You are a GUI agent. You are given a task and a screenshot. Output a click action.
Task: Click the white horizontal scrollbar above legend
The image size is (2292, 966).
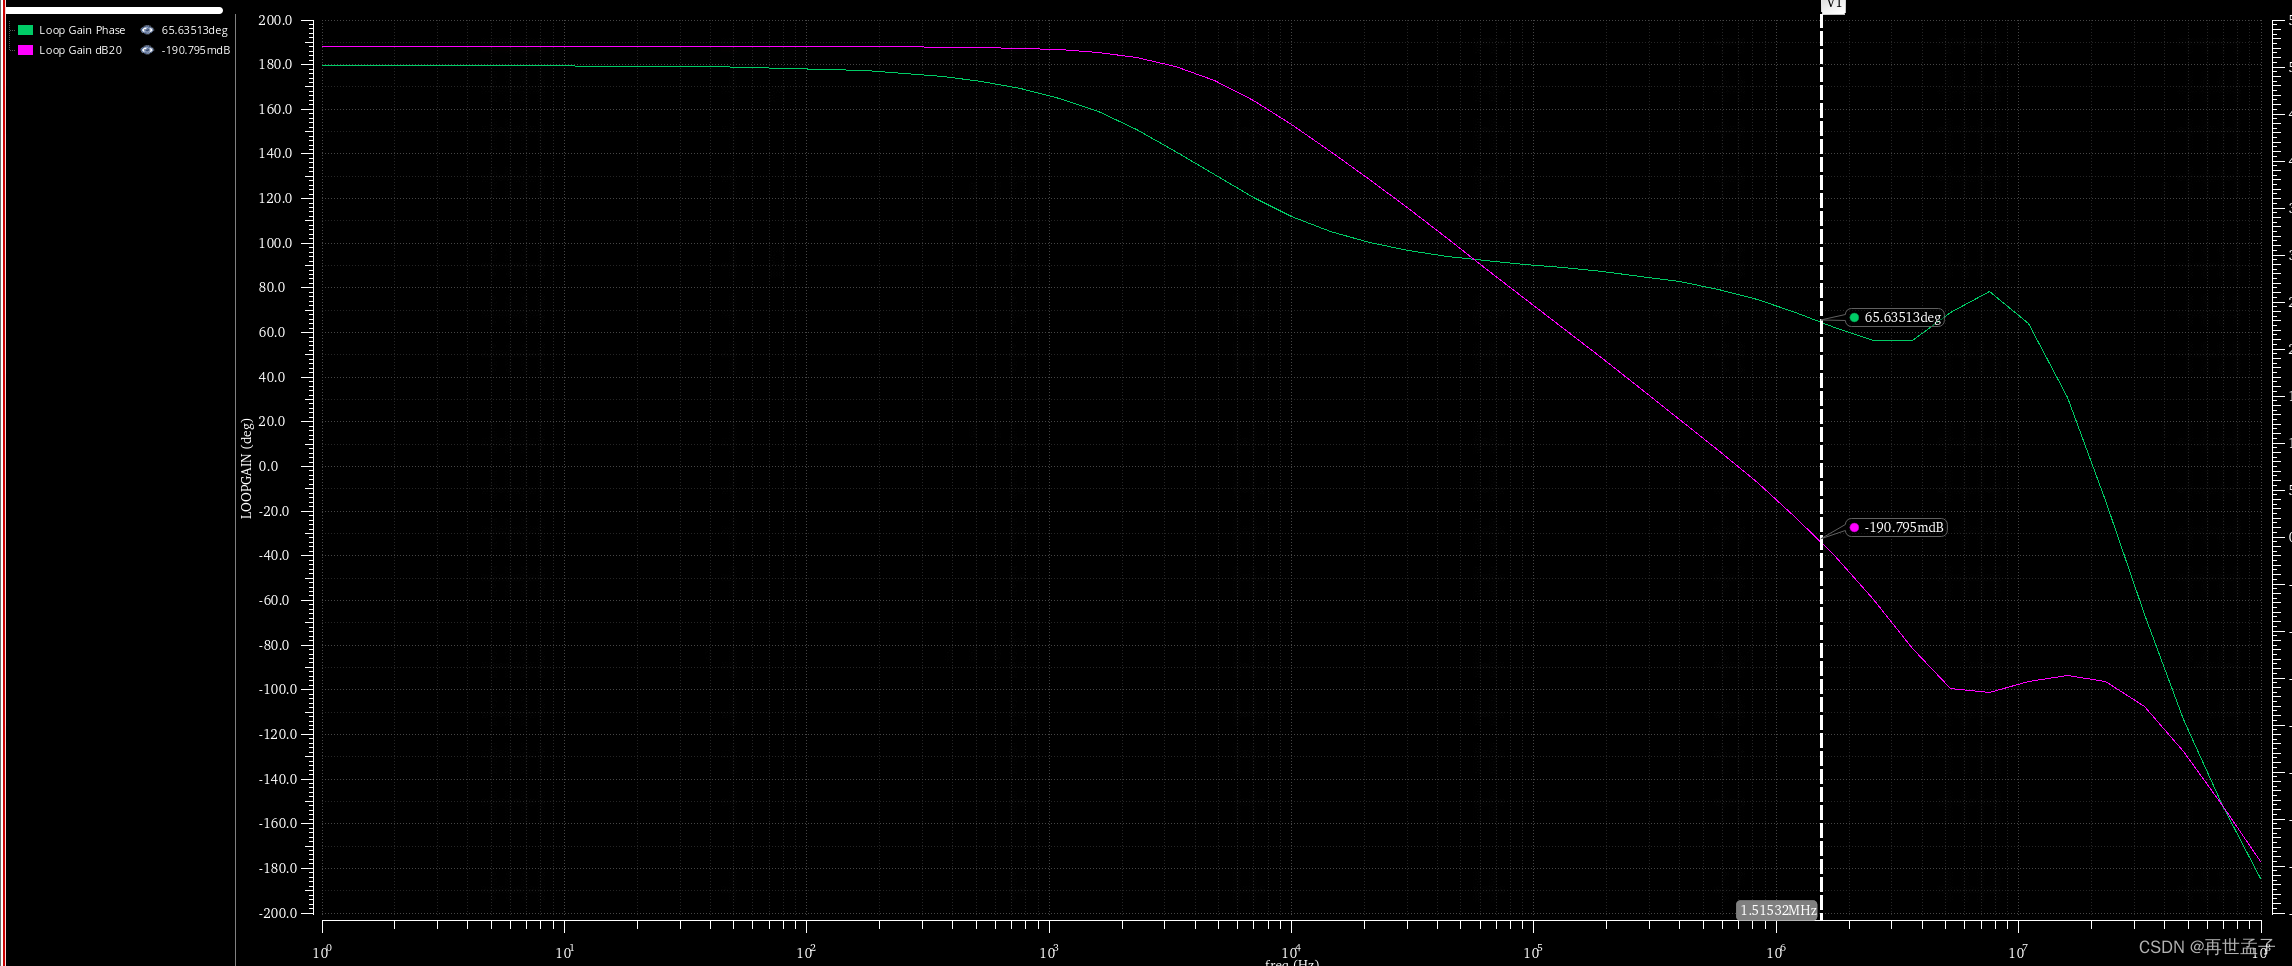pyautogui.click(x=114, y=10)
